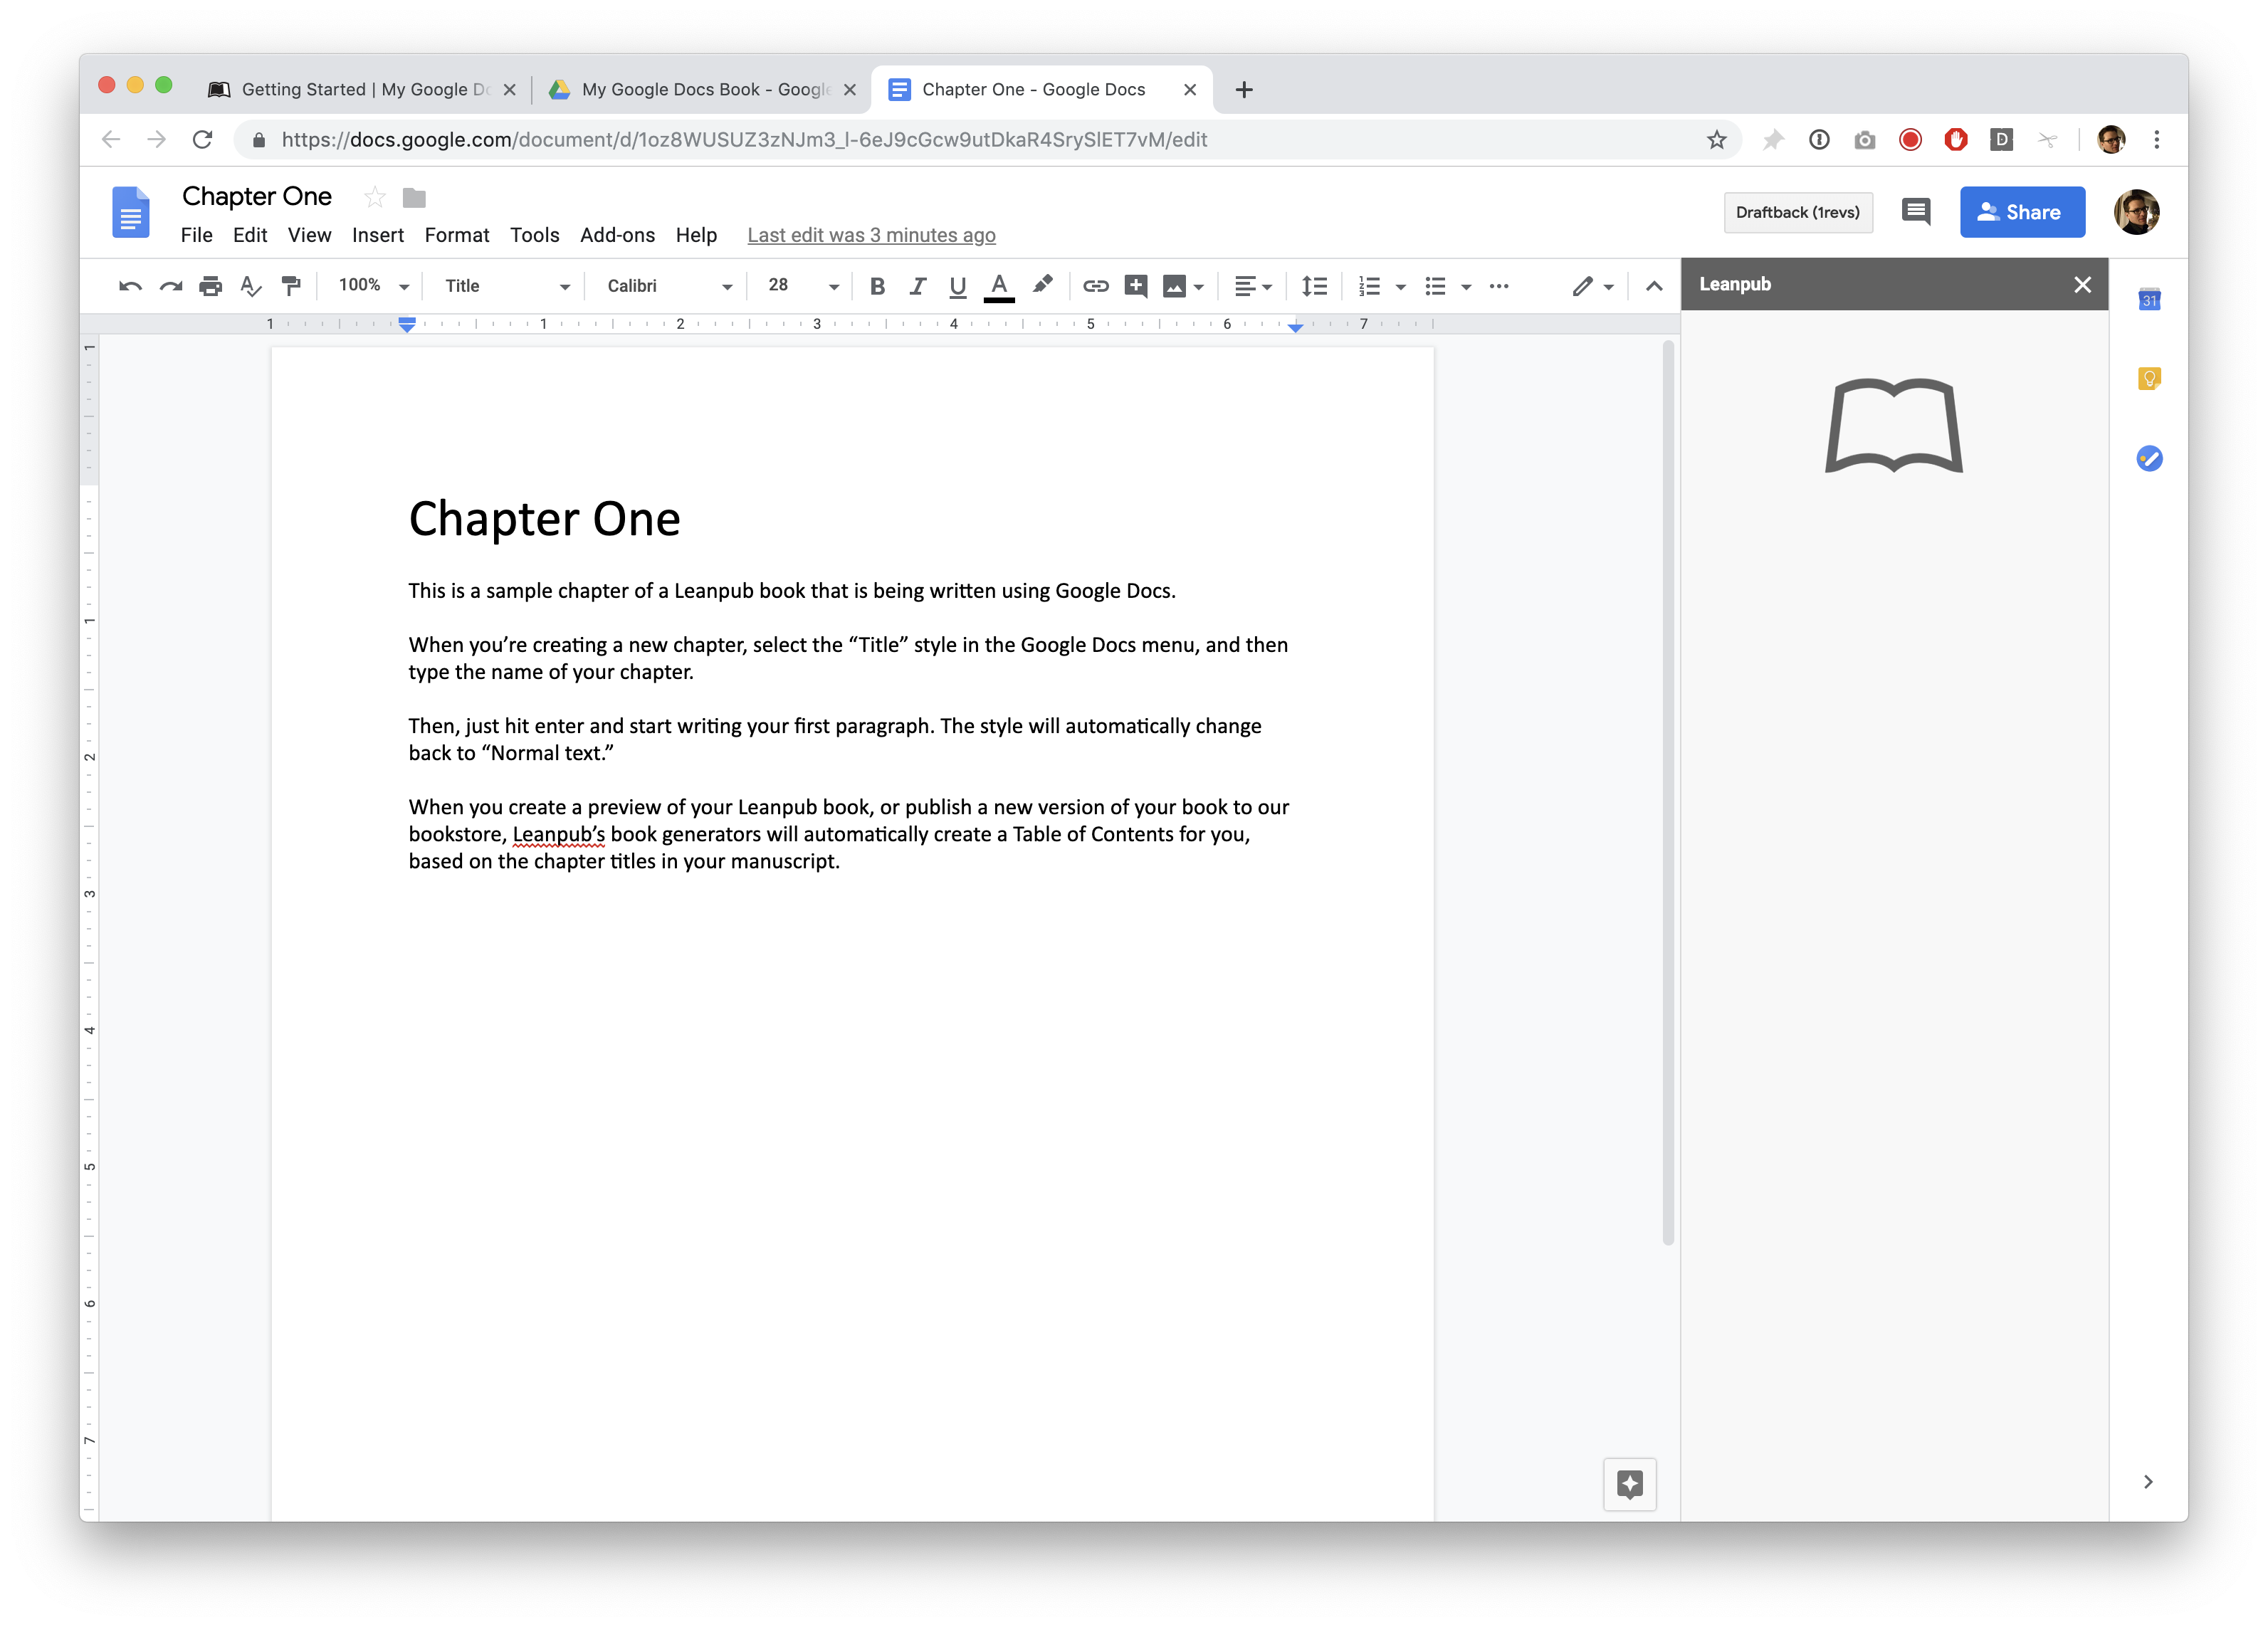Open the zoom level dropdown showing 100%

pos(373,286)
